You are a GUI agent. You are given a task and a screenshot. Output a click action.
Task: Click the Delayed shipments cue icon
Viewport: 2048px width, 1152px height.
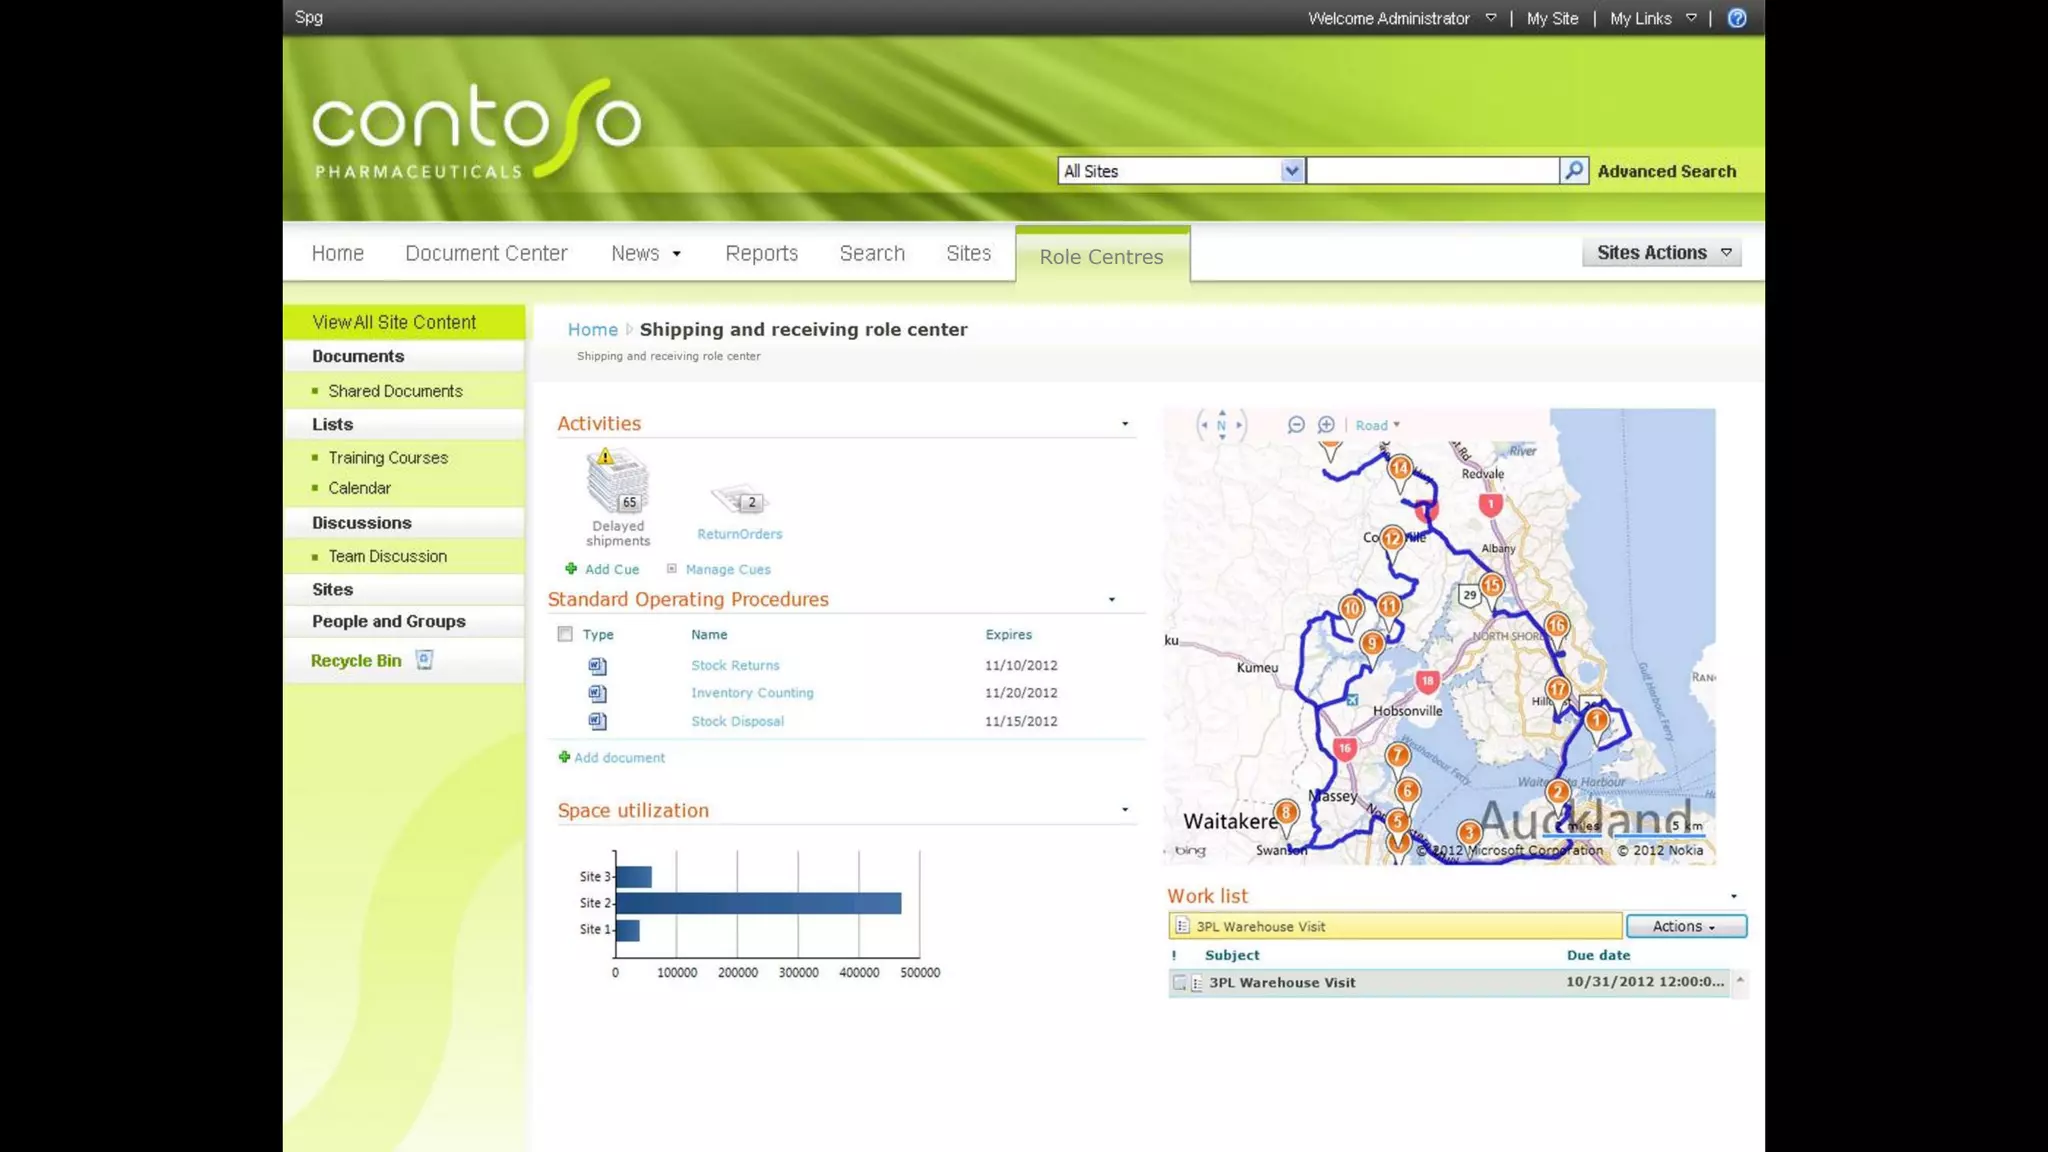[x=617, y=481]
